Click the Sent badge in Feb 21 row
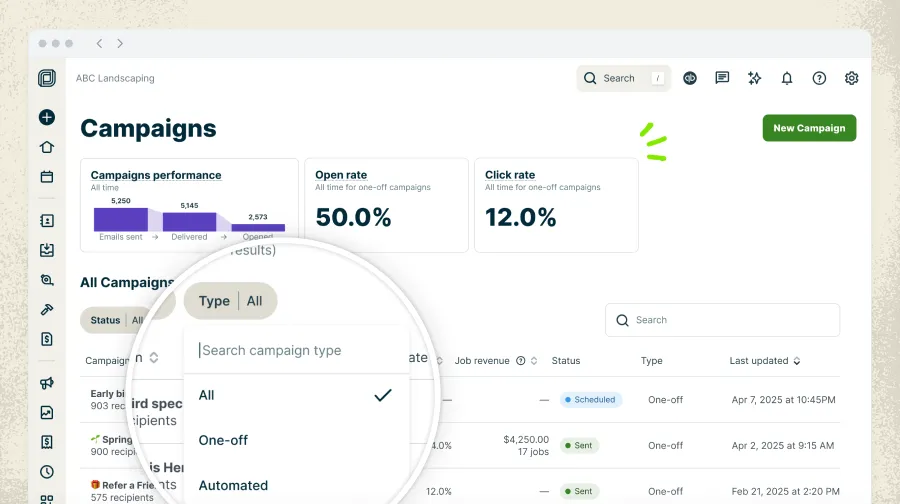This screenshot has height=504, width=900. point(579,491)
